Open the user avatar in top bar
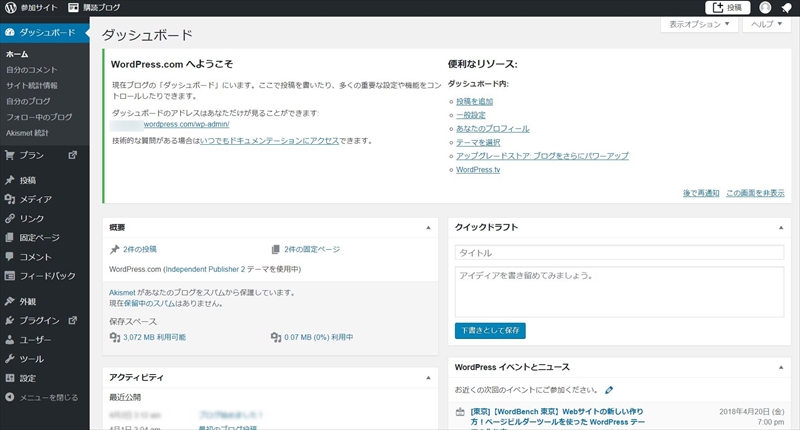Screen dimensions: 800x430 pos(765,8)
